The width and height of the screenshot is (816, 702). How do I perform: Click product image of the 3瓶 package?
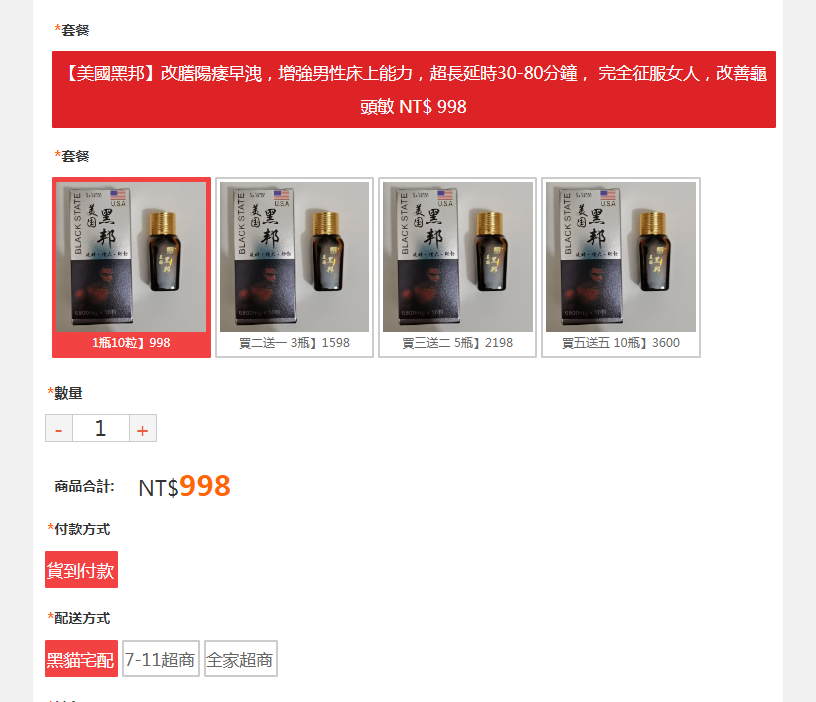(x=295, y=257)
